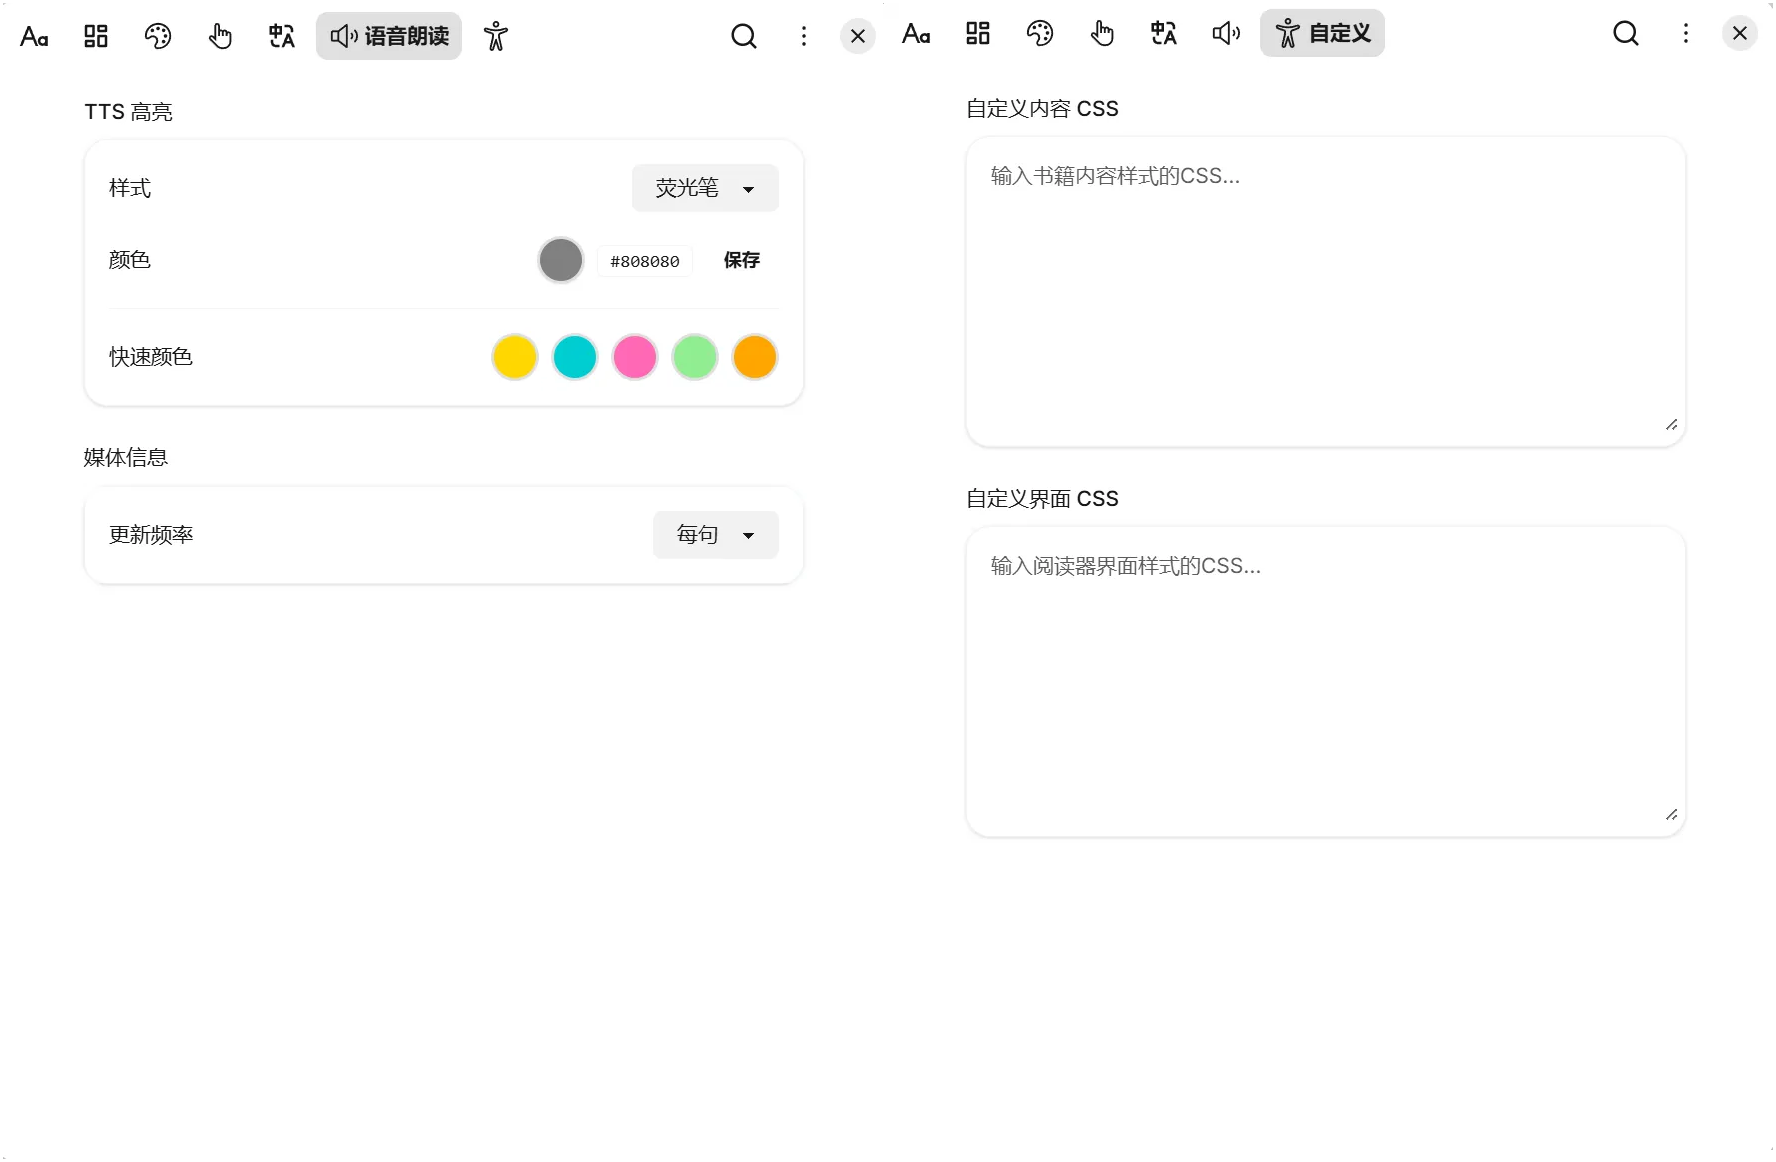Open translation settings in left panel

coord(282,37)
